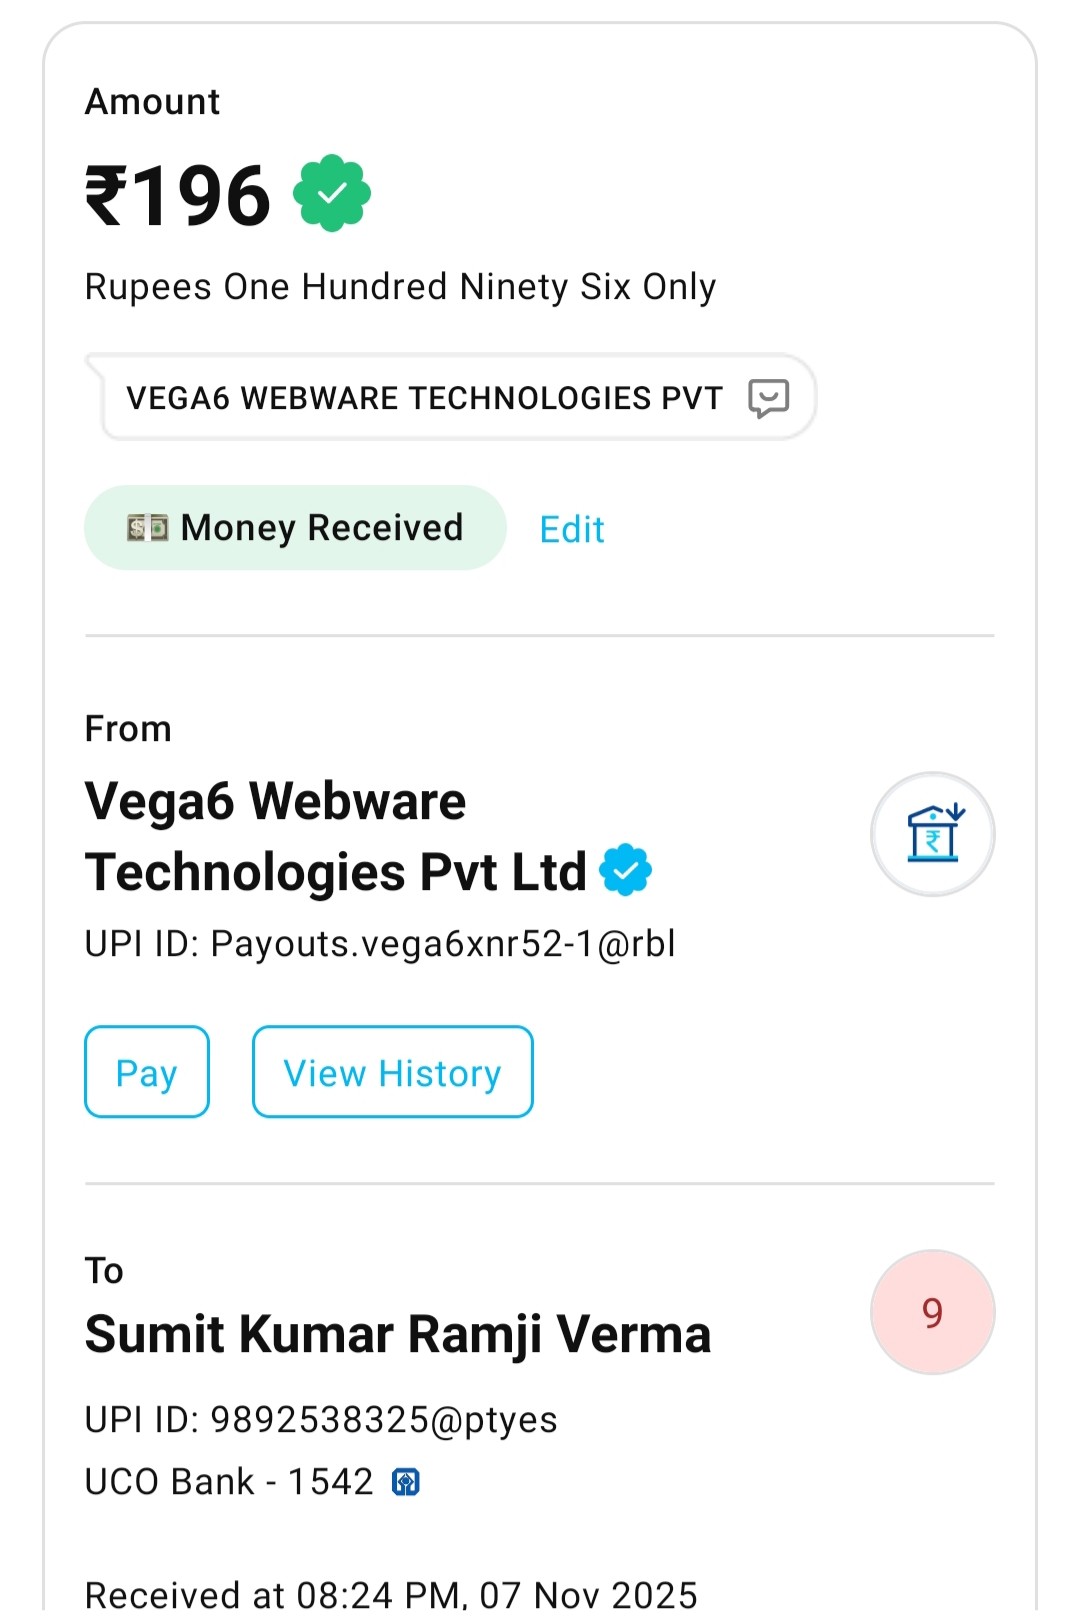1080x1623 pixels.
Task: Click the green verified badge beside ₹196
Action: (332, 193)
